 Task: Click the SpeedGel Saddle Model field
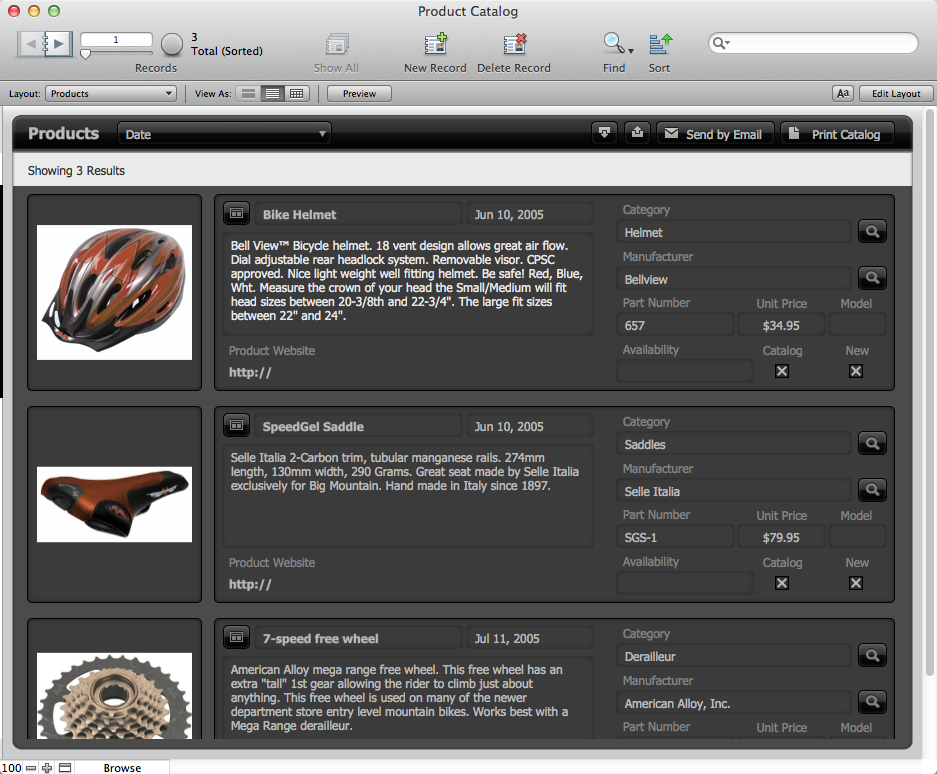click(857, 537)
